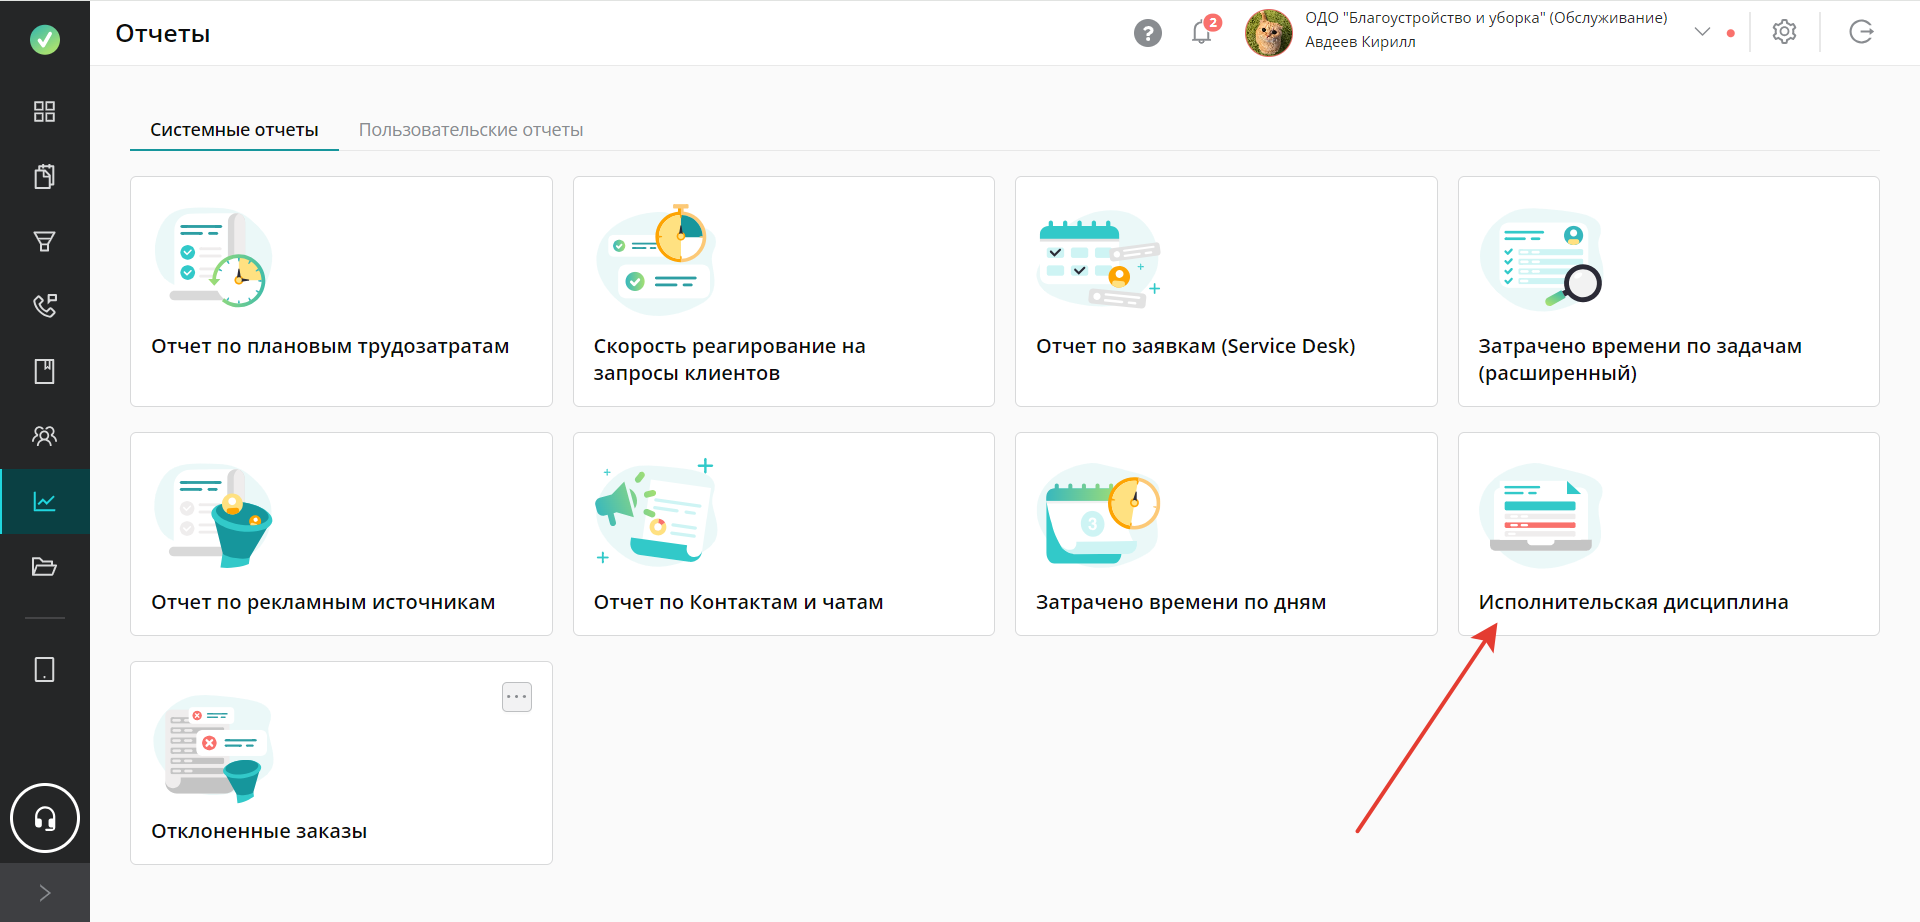Image resolution: width=1920 pixels, height=922 pixels.
Task: Click the green checkmark logo in sidebar
Action: click(45, 40)
